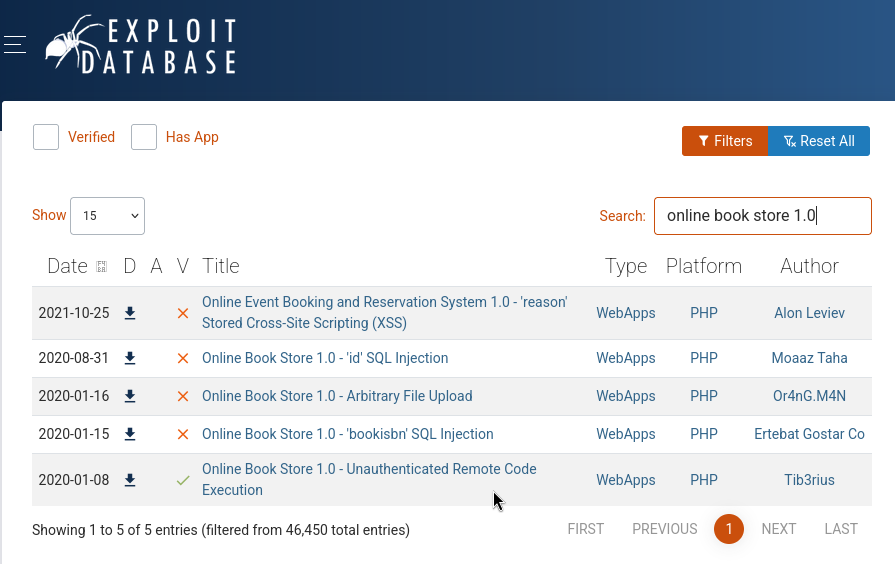Click the Type column header
The image size is (895, 564).
[626, 266]
